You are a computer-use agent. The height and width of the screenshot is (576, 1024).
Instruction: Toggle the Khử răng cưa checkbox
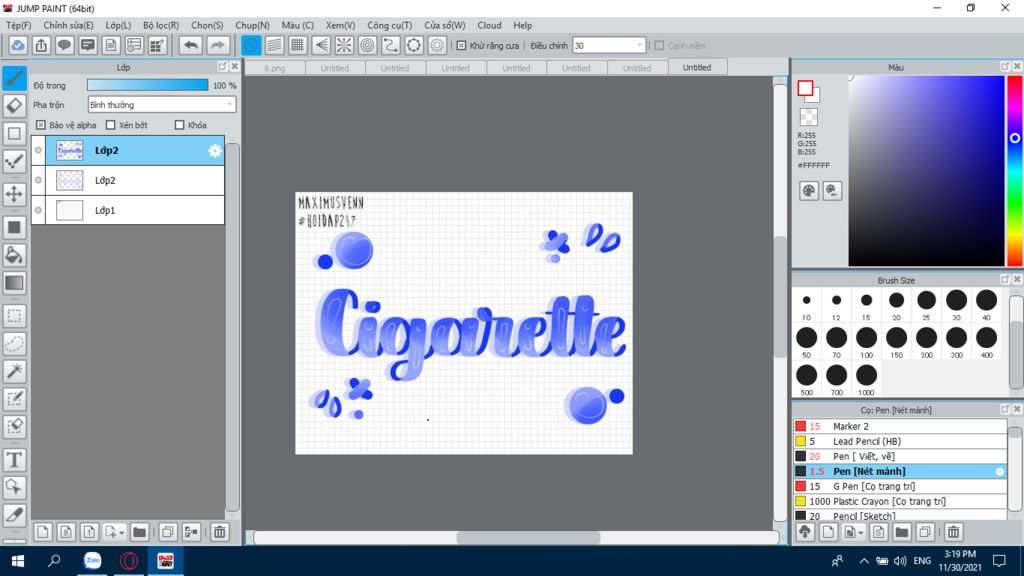[461, 46]
